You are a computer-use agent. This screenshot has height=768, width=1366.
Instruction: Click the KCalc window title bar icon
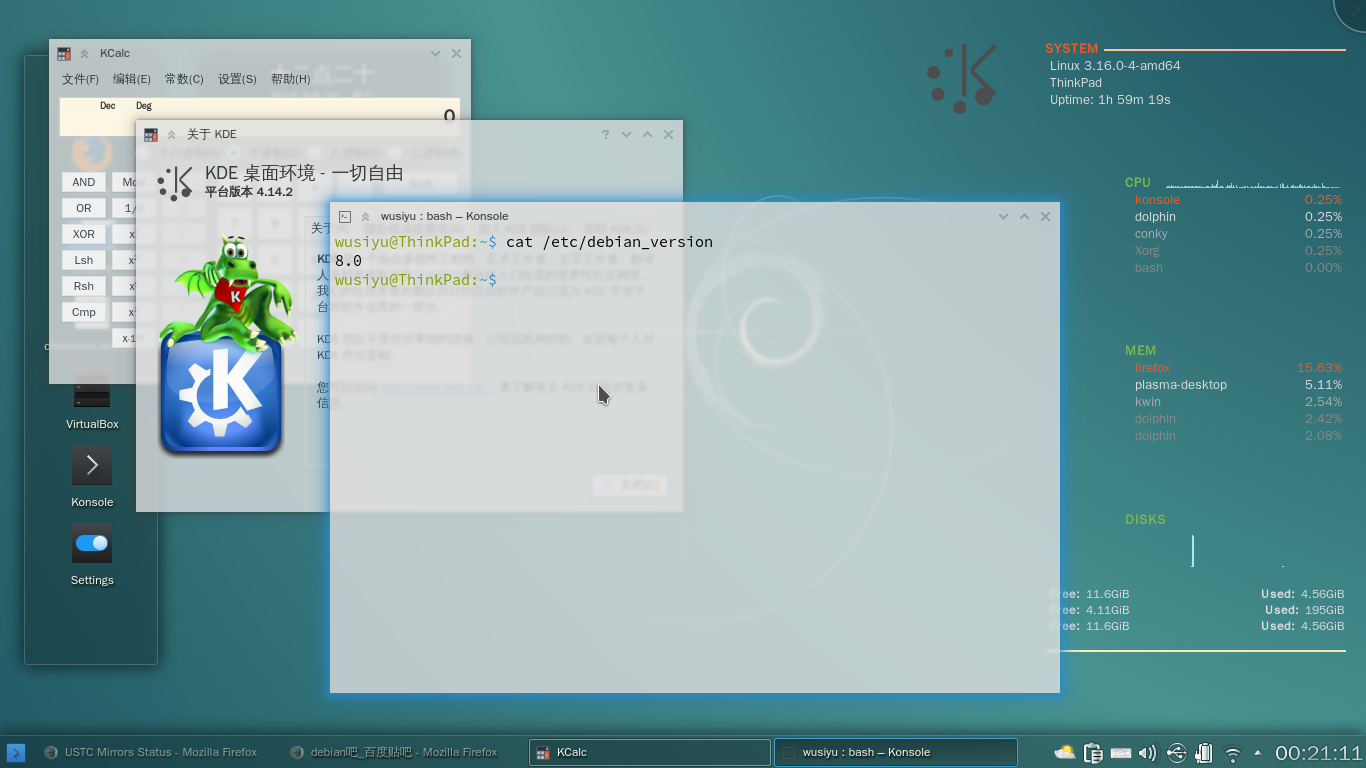(64, 54)
